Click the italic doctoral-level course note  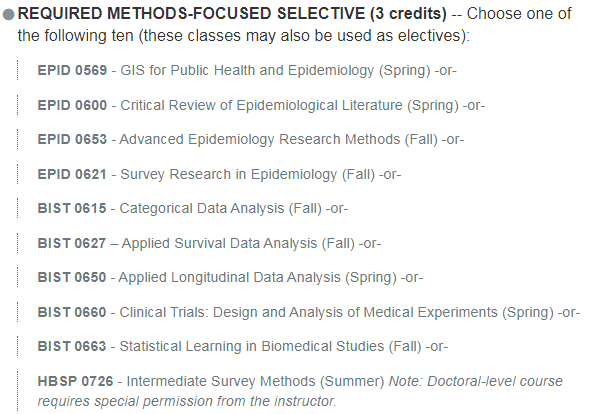pyautogui.click(x=300, y=391)
